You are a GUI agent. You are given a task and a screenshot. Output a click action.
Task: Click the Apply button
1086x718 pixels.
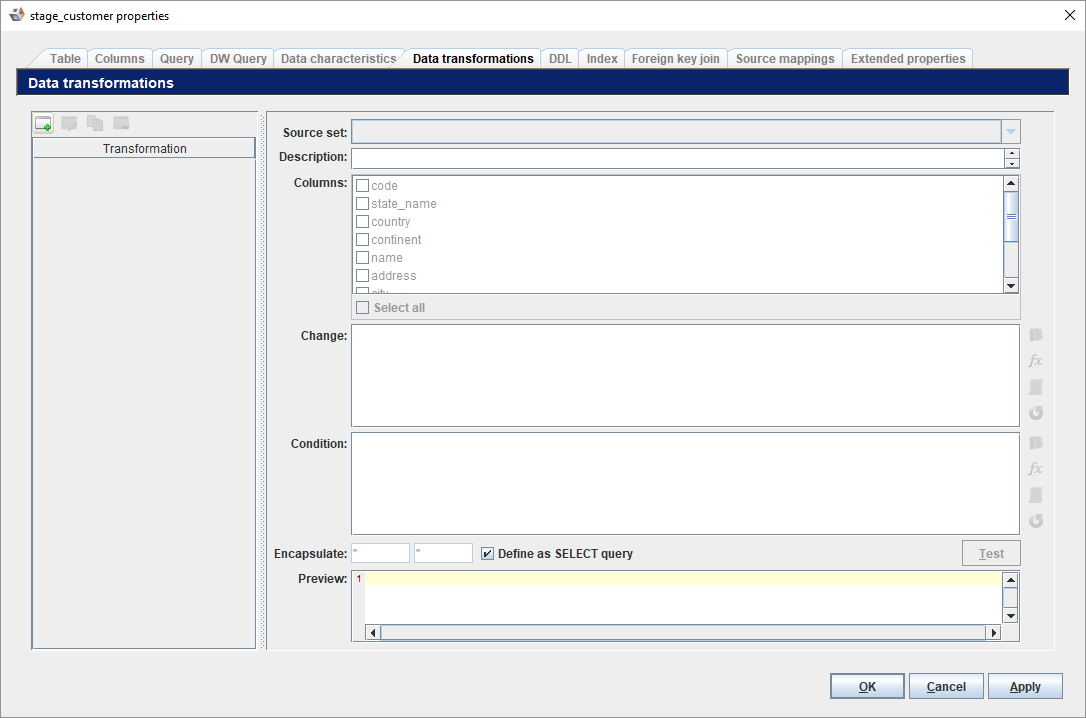coord(1025,686)
